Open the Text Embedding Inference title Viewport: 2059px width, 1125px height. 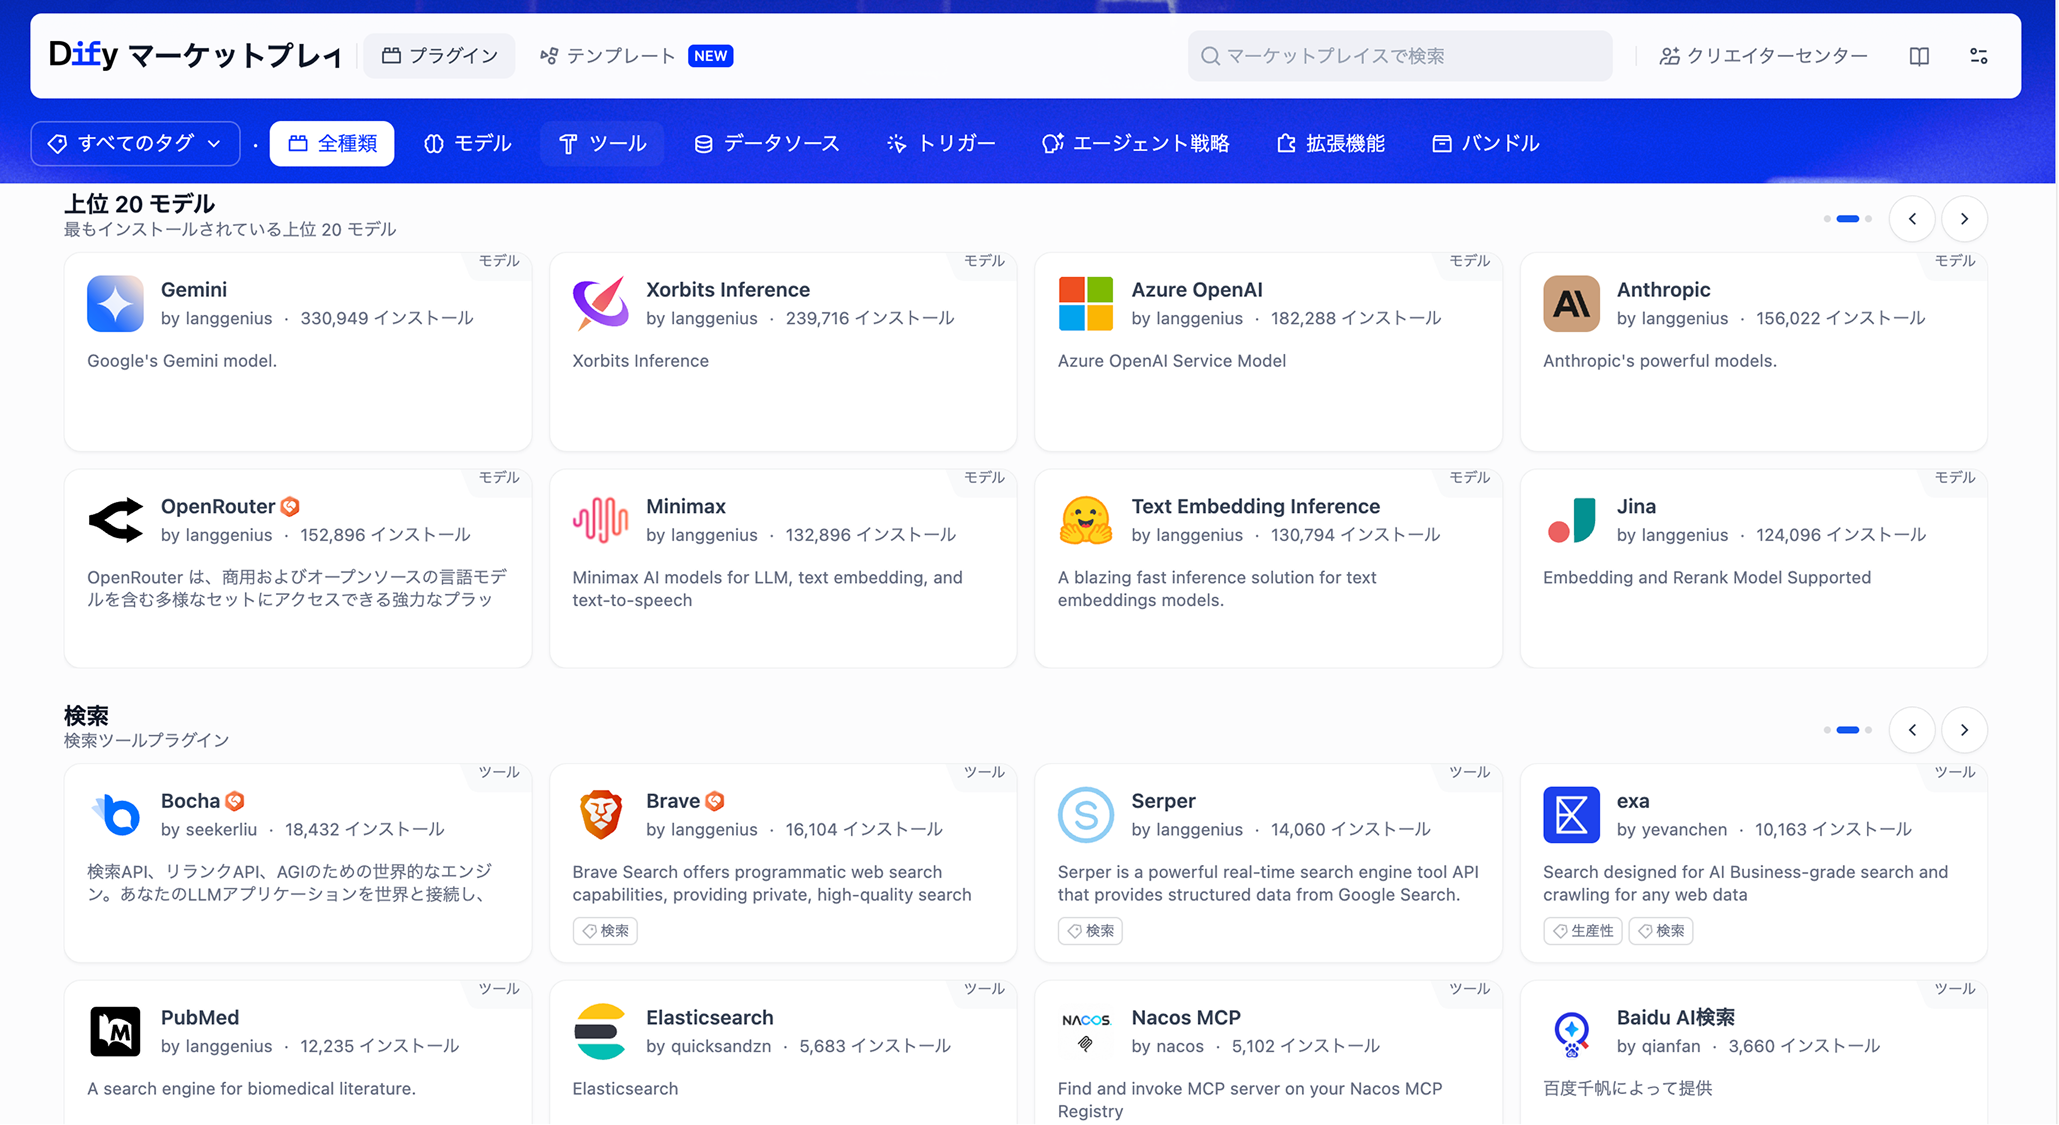tap(1255, 507)
